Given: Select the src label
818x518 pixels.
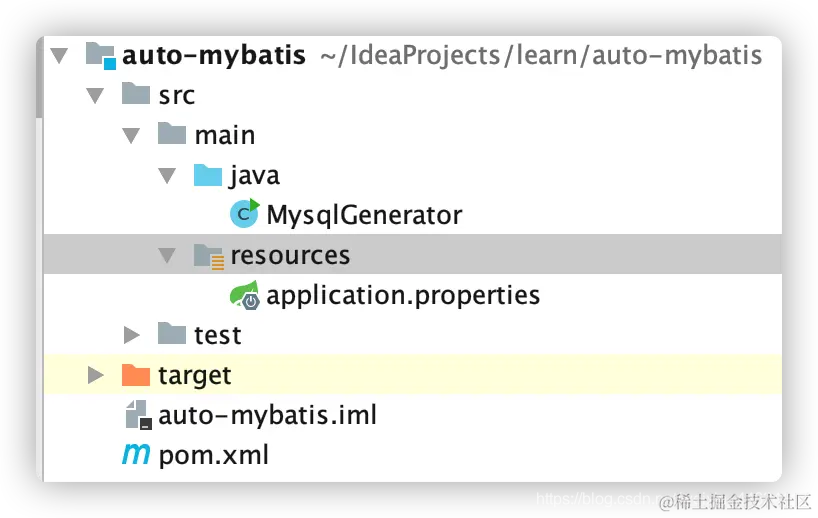Looking at the screenshot, I should click(177, 96).
